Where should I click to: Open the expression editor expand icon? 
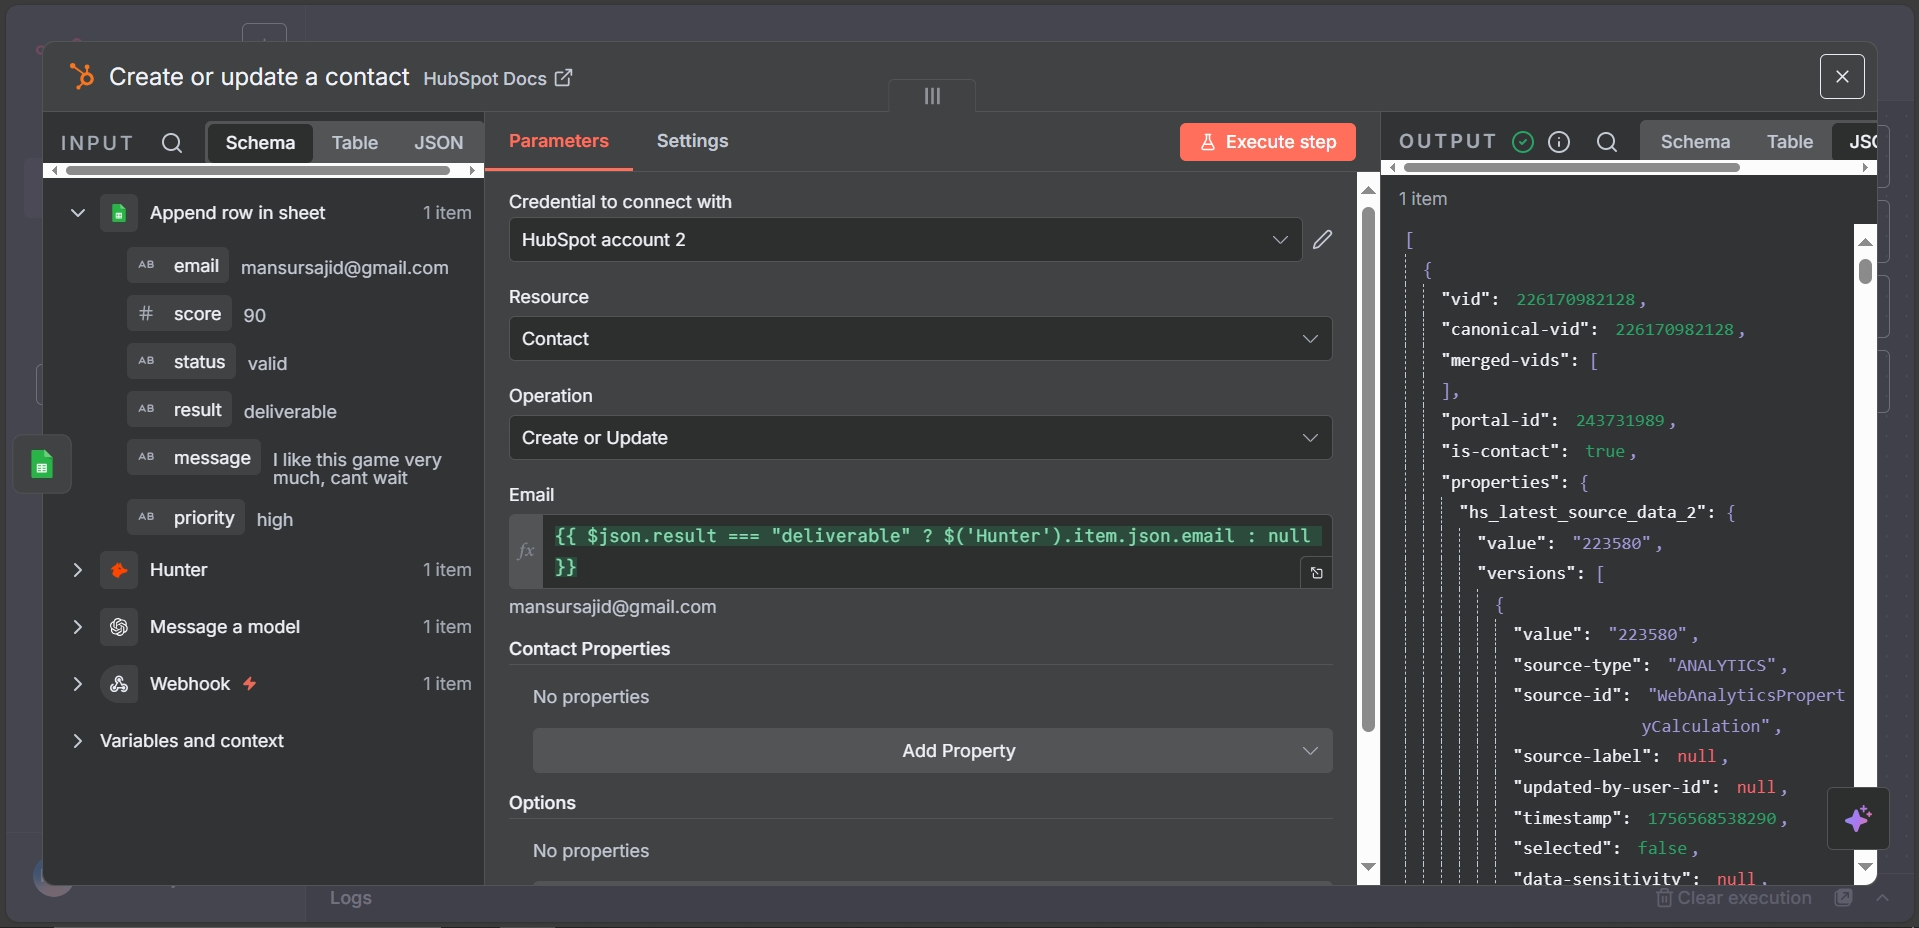(x=1316, y=573)
